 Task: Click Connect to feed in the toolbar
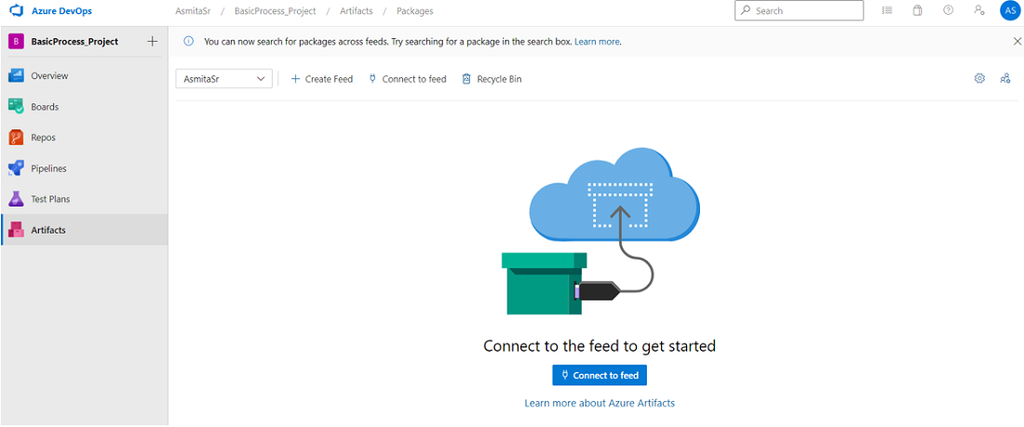pyautogui.click(x=408, y=79)
